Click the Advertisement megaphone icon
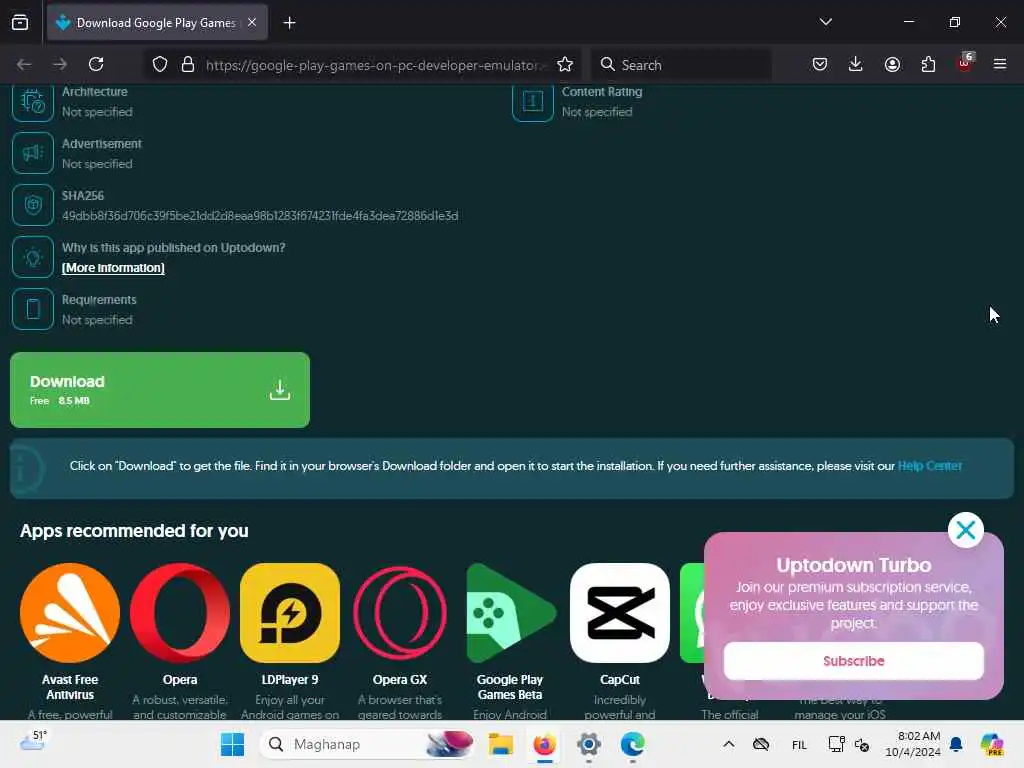Screen dimensions: 1024x768 (x=33, y=153)
